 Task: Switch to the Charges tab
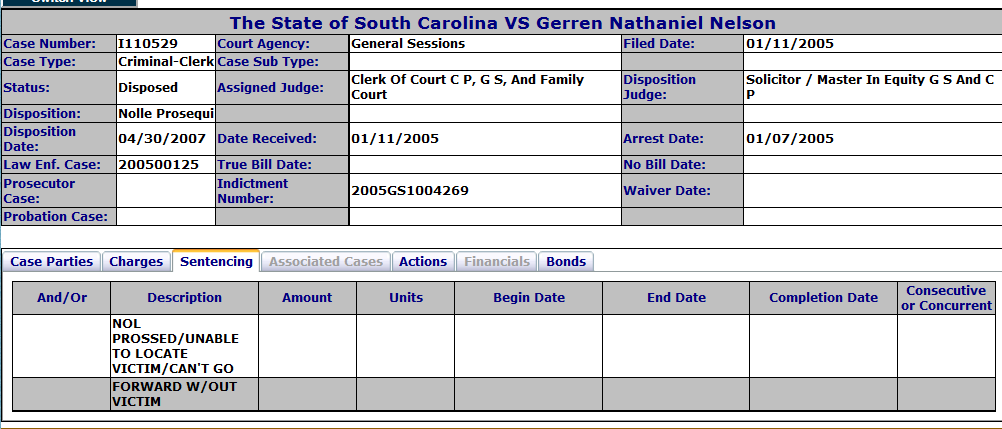[x=136, y=261]
